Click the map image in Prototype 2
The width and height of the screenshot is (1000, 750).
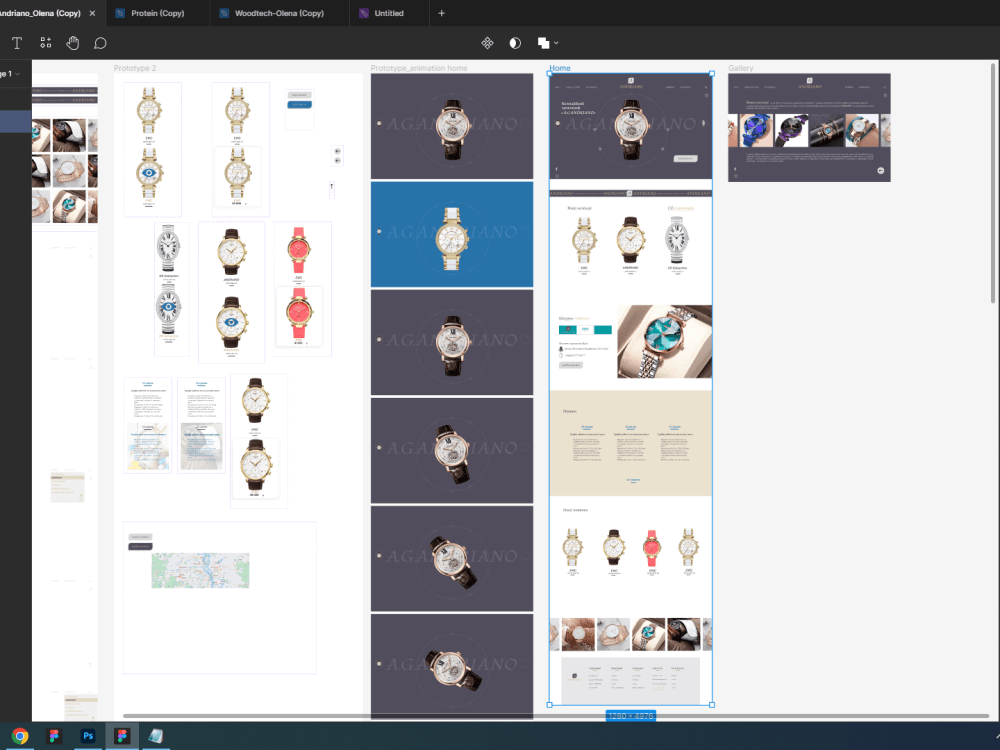click(x=200, y=570)
